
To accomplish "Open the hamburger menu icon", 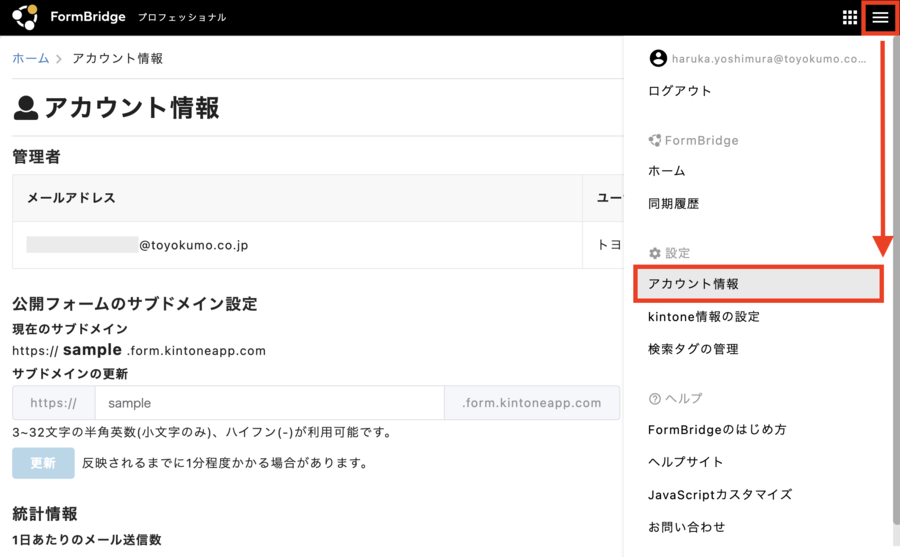I will [x=880, y=17].
